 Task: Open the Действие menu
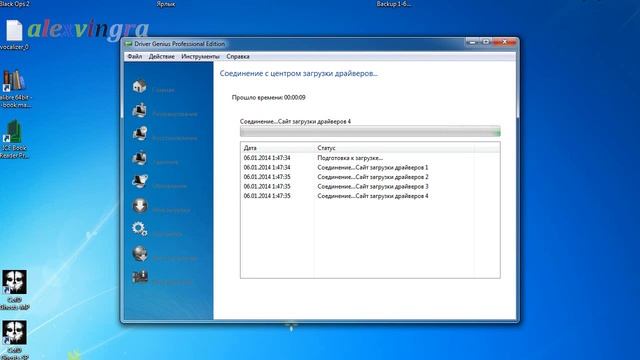162,56
